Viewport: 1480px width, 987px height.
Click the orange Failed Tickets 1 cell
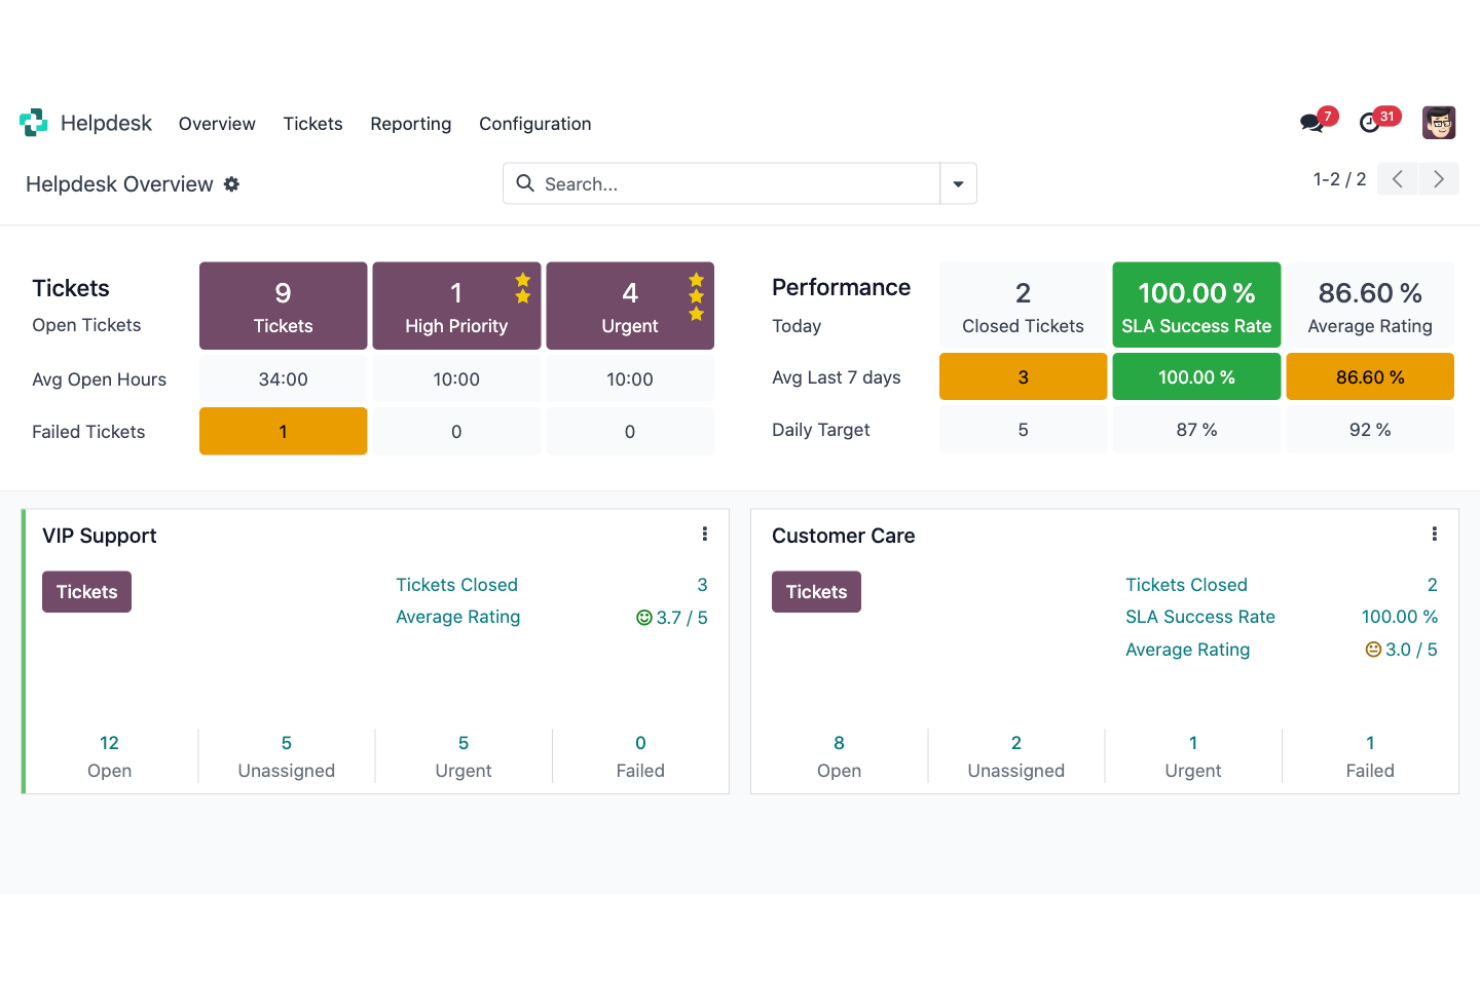pos(283,431)
